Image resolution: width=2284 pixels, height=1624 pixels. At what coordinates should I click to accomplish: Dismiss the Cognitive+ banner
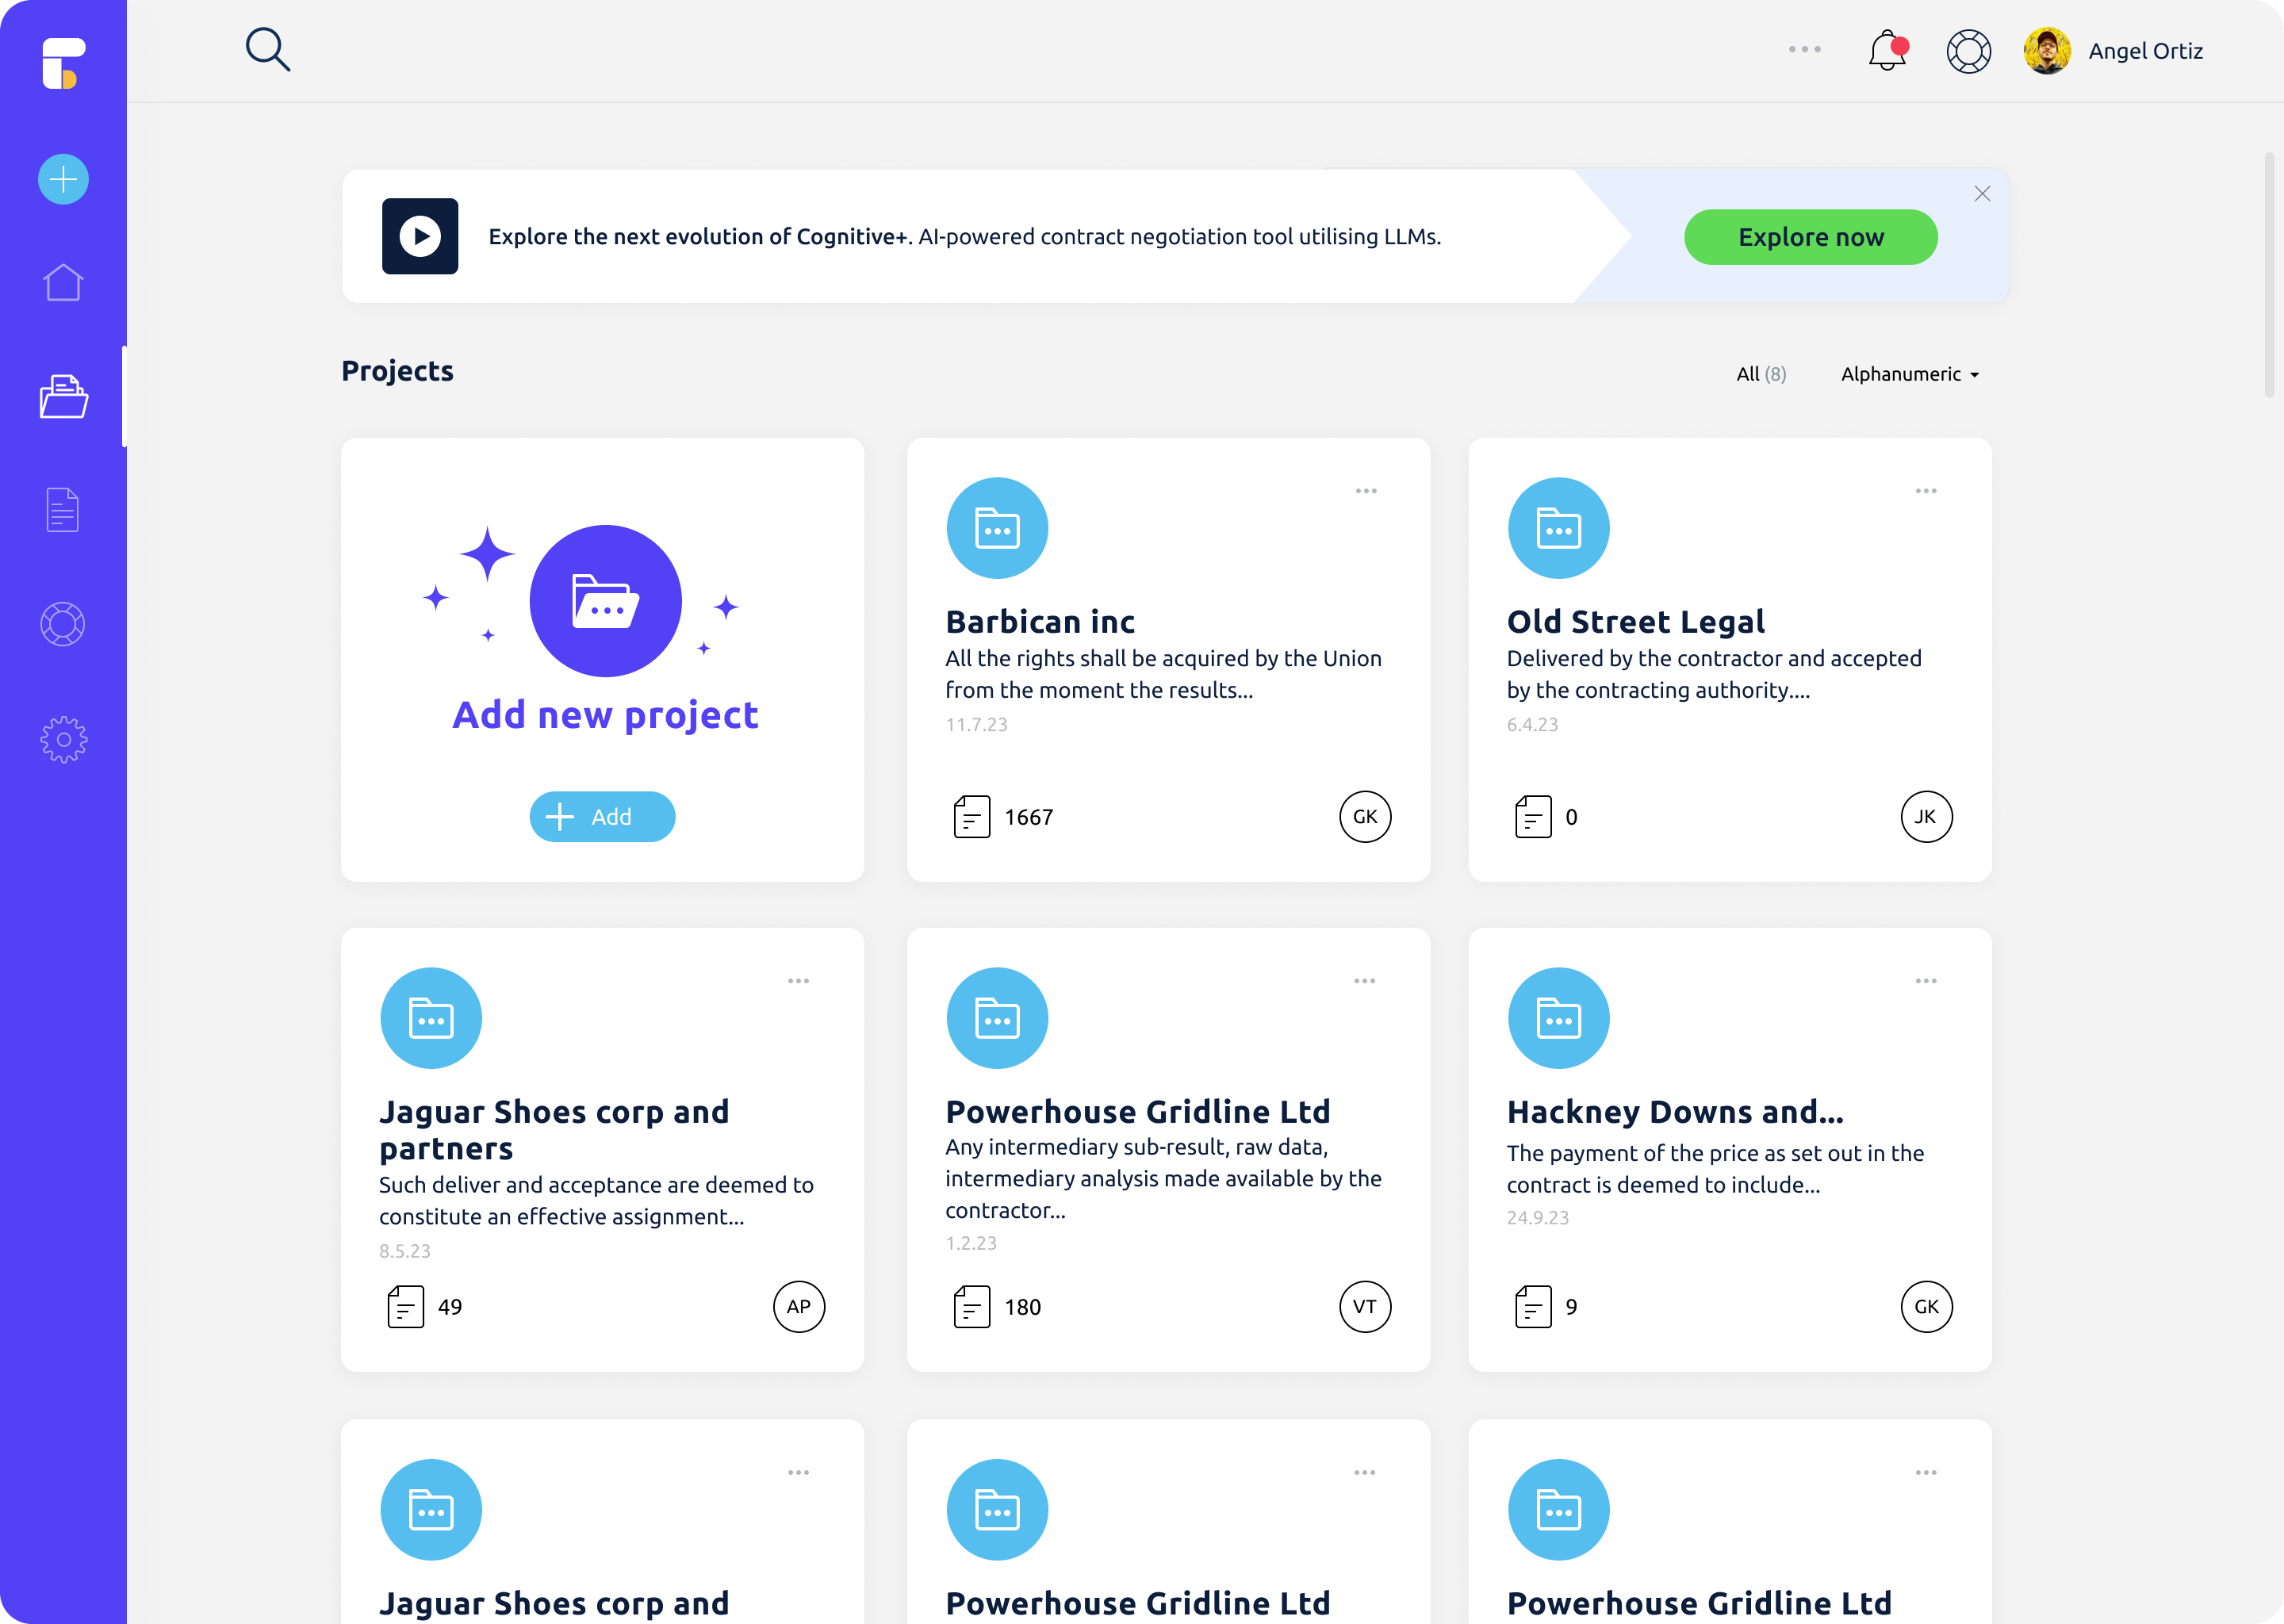(x=1982, y=194)
